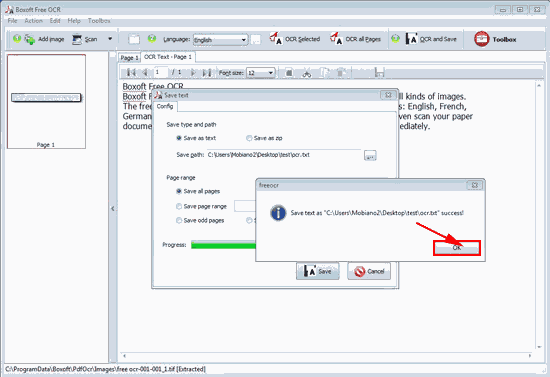Click the vertical scrollbar down arrow
This screenshot has height=377, width=550.
(539, 347)
